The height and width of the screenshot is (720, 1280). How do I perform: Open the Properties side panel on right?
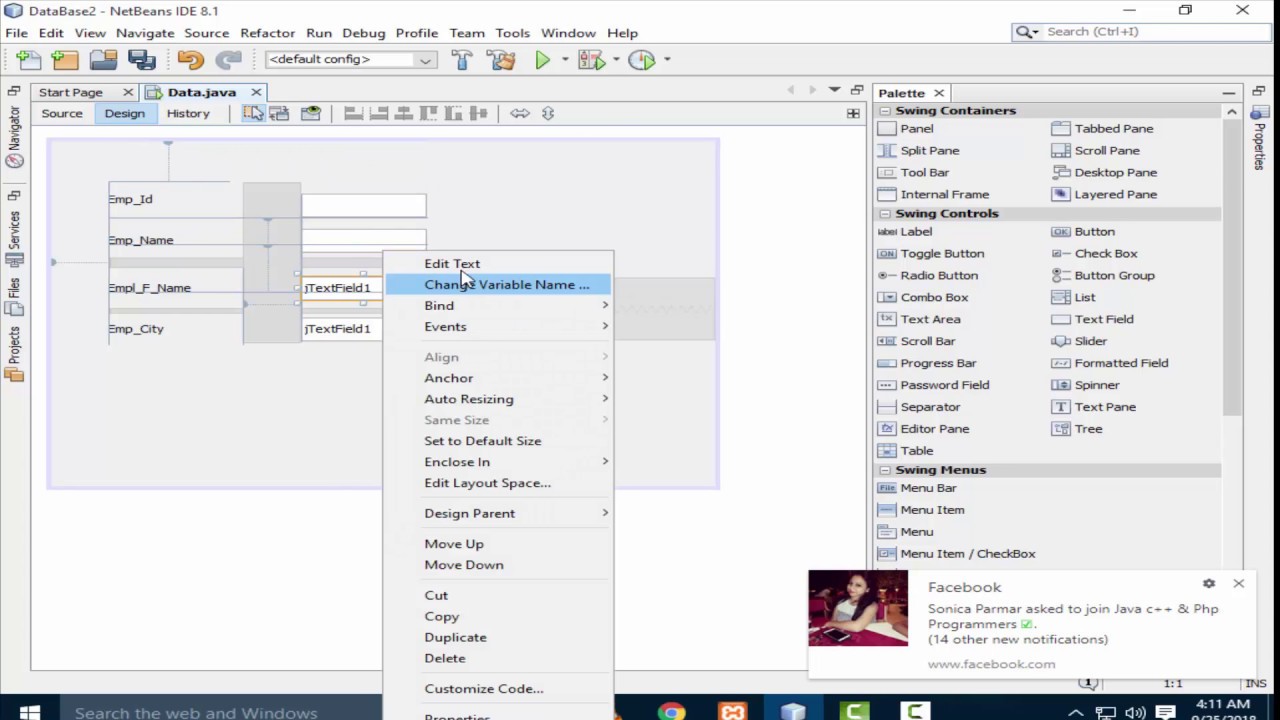(1260, 138)
